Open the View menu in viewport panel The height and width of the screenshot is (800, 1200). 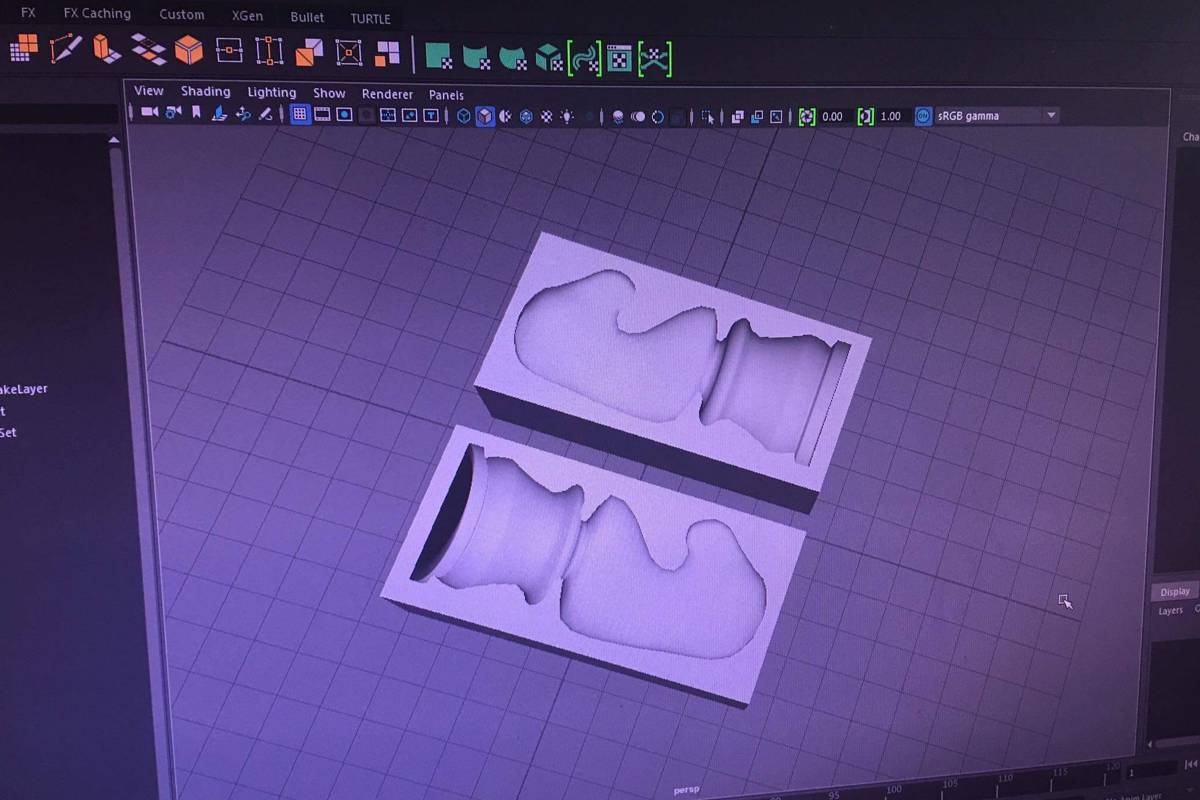coord(149,91)
